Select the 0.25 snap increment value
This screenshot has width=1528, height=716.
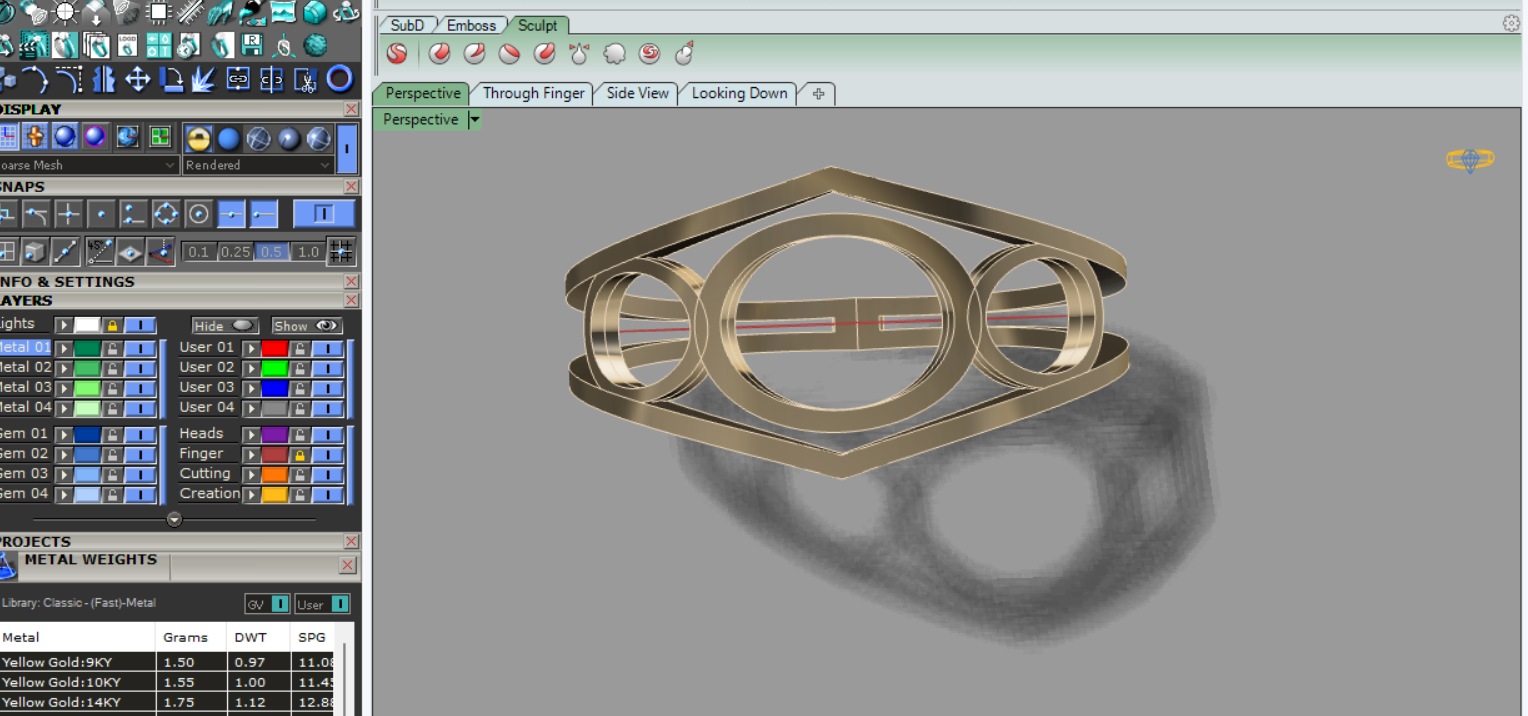click(x=235, y=251)
